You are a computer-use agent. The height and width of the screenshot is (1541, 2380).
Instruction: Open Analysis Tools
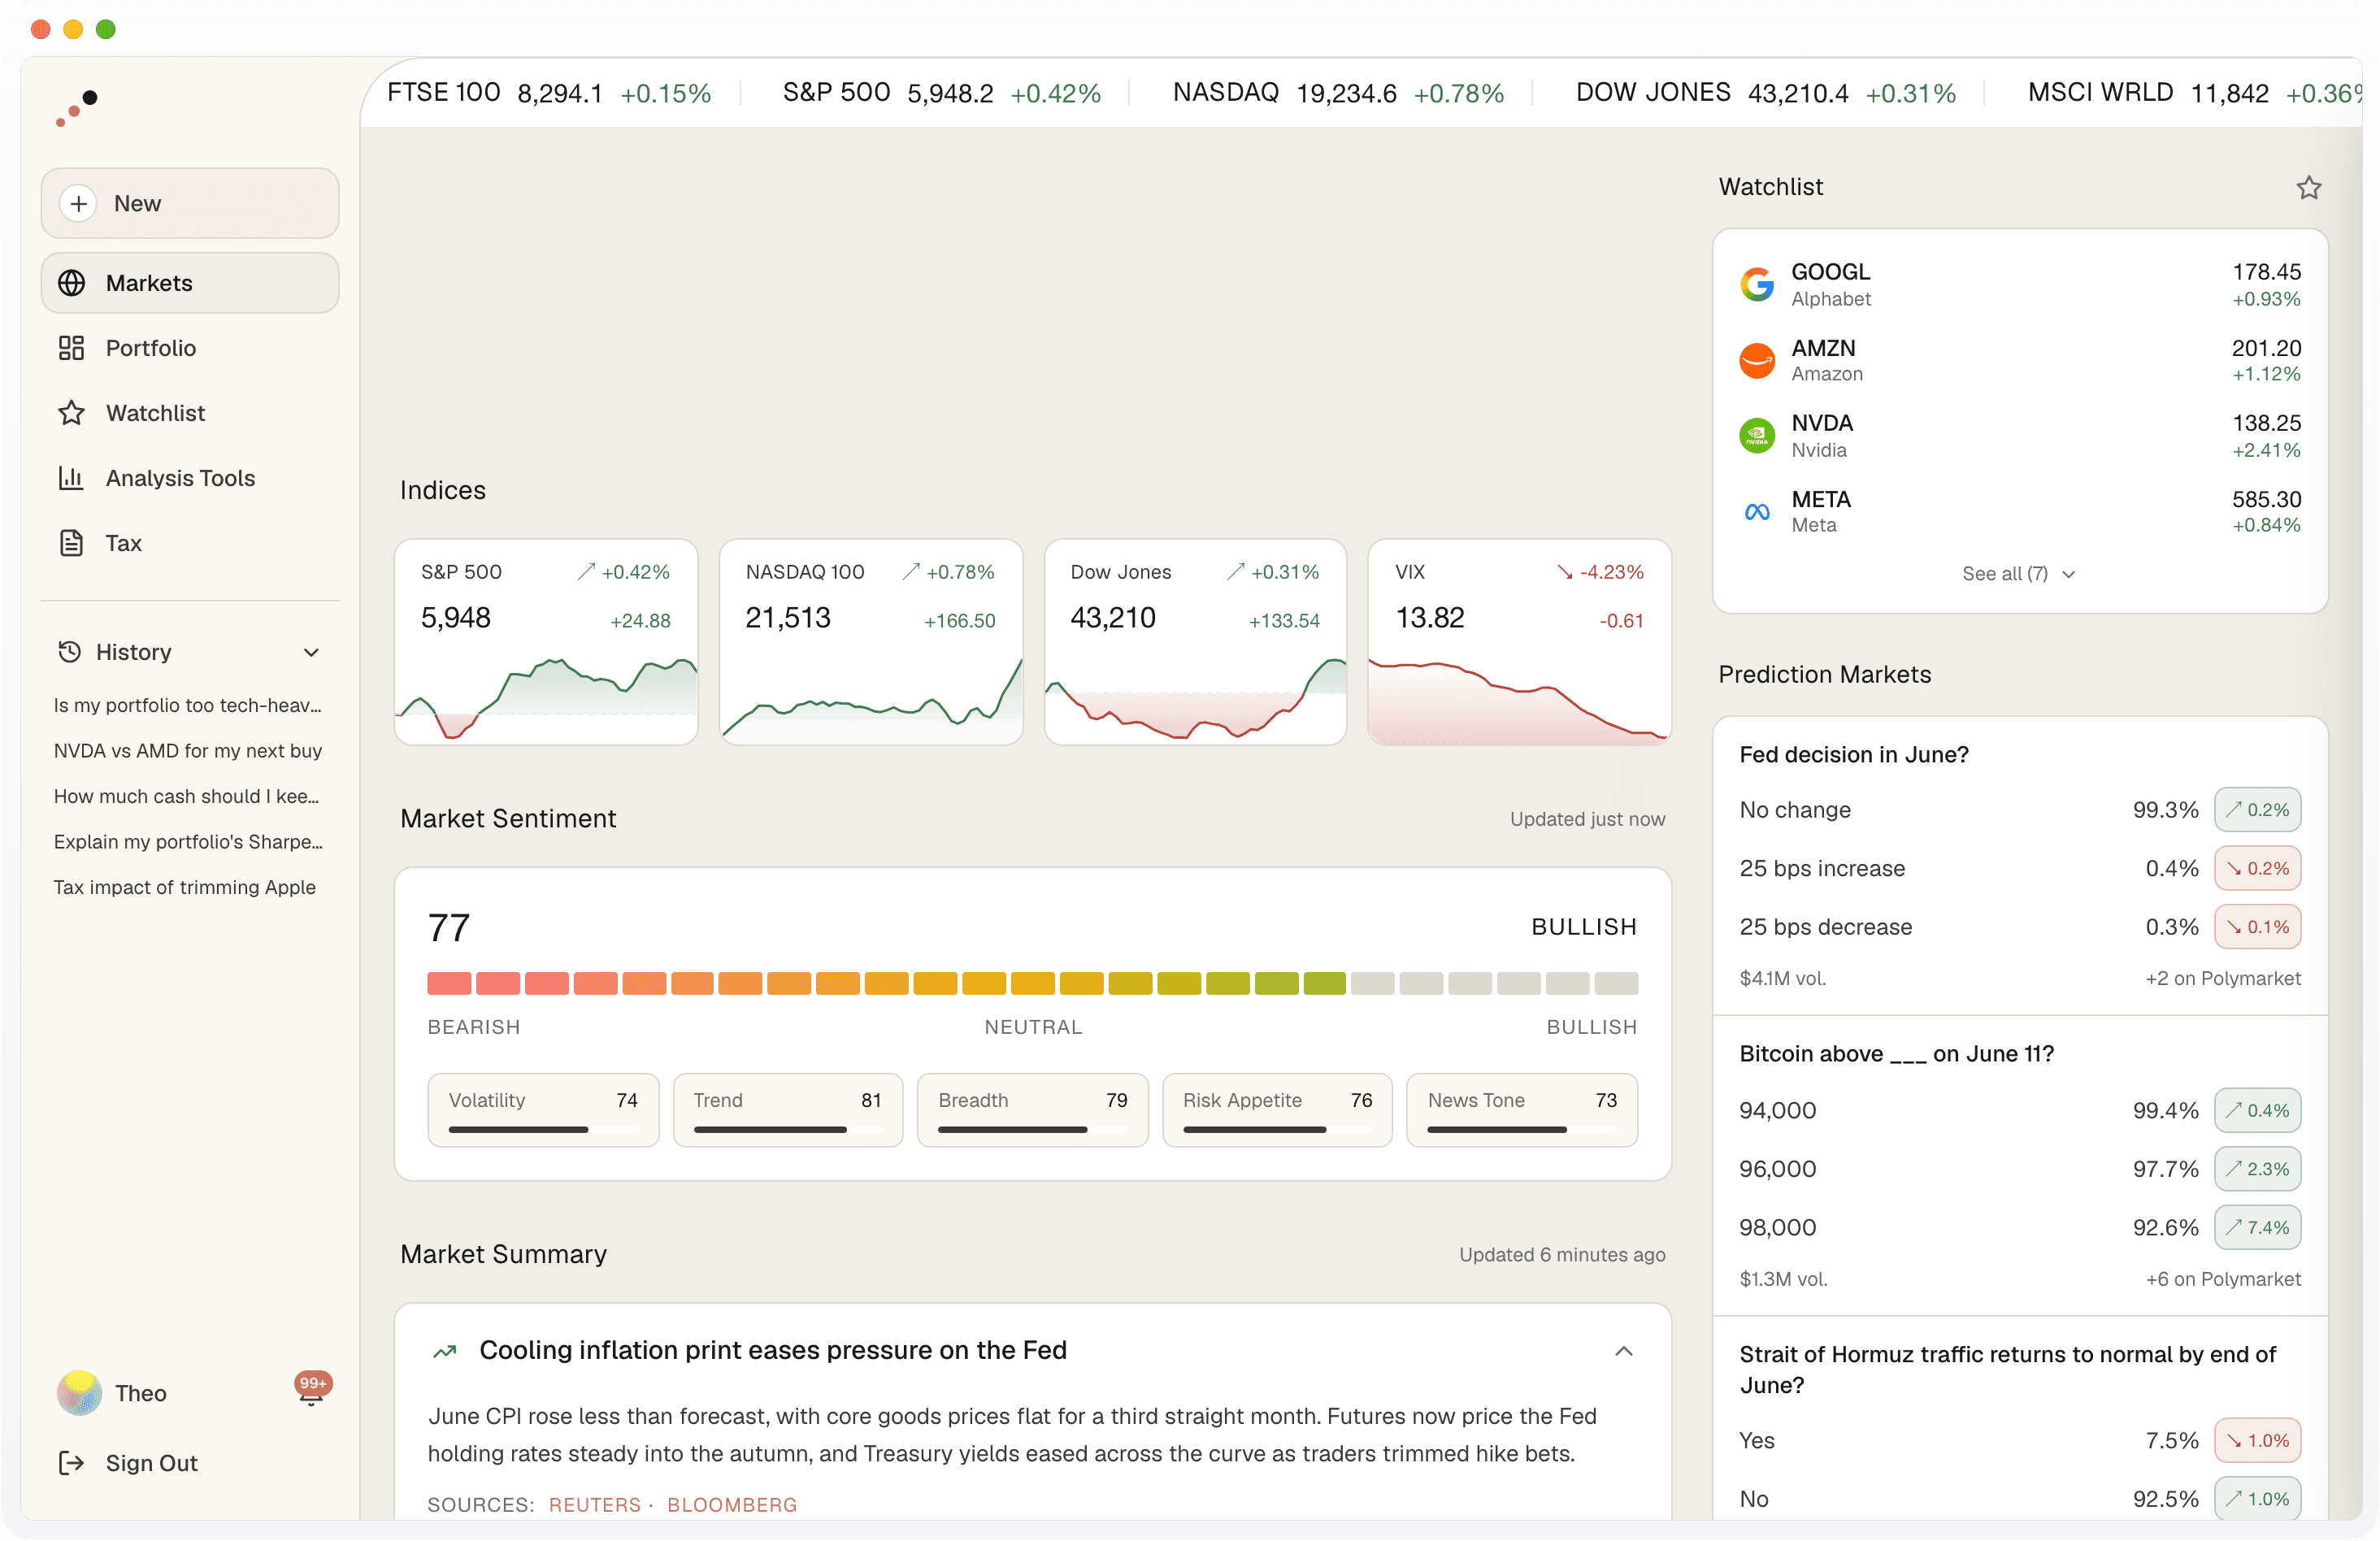tap(190, 478)
